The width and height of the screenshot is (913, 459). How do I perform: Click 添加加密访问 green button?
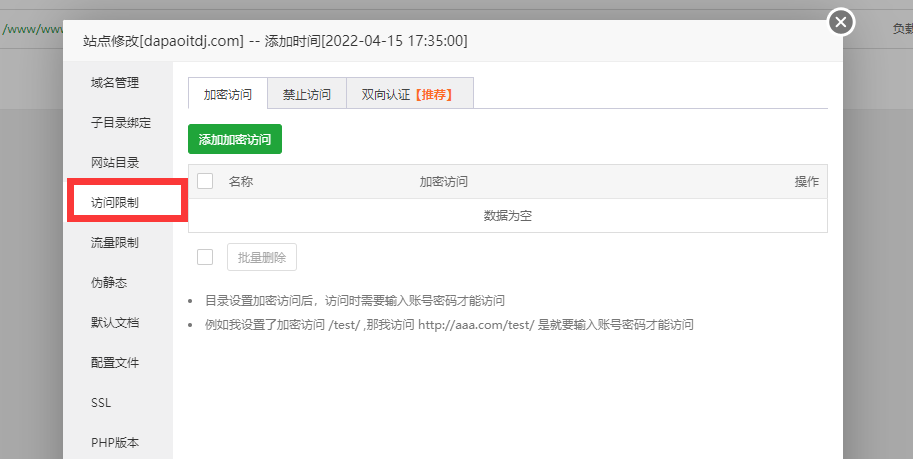235,139
